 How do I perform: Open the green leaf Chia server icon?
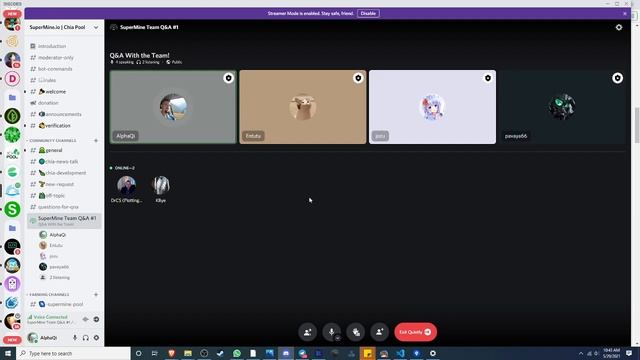tap(12, 116)
